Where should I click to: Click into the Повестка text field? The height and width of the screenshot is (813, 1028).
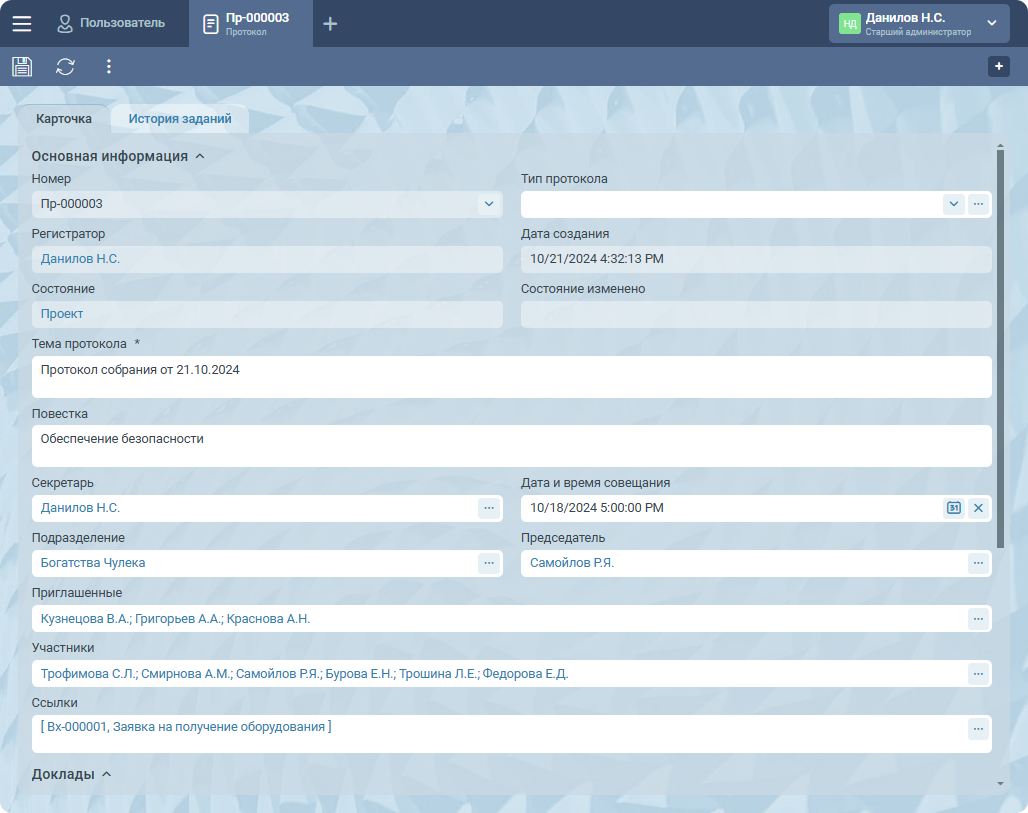click(x=510, y=445)
